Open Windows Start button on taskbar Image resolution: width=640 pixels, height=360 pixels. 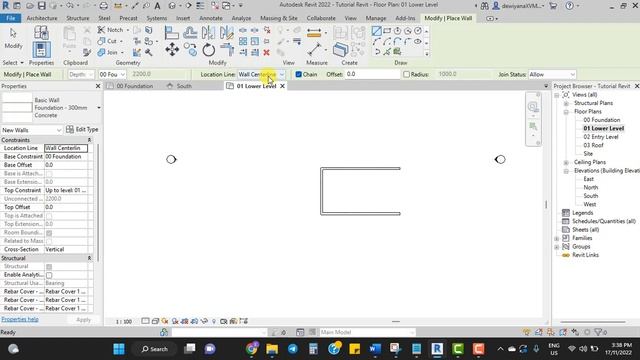click(x=119, y=349)
